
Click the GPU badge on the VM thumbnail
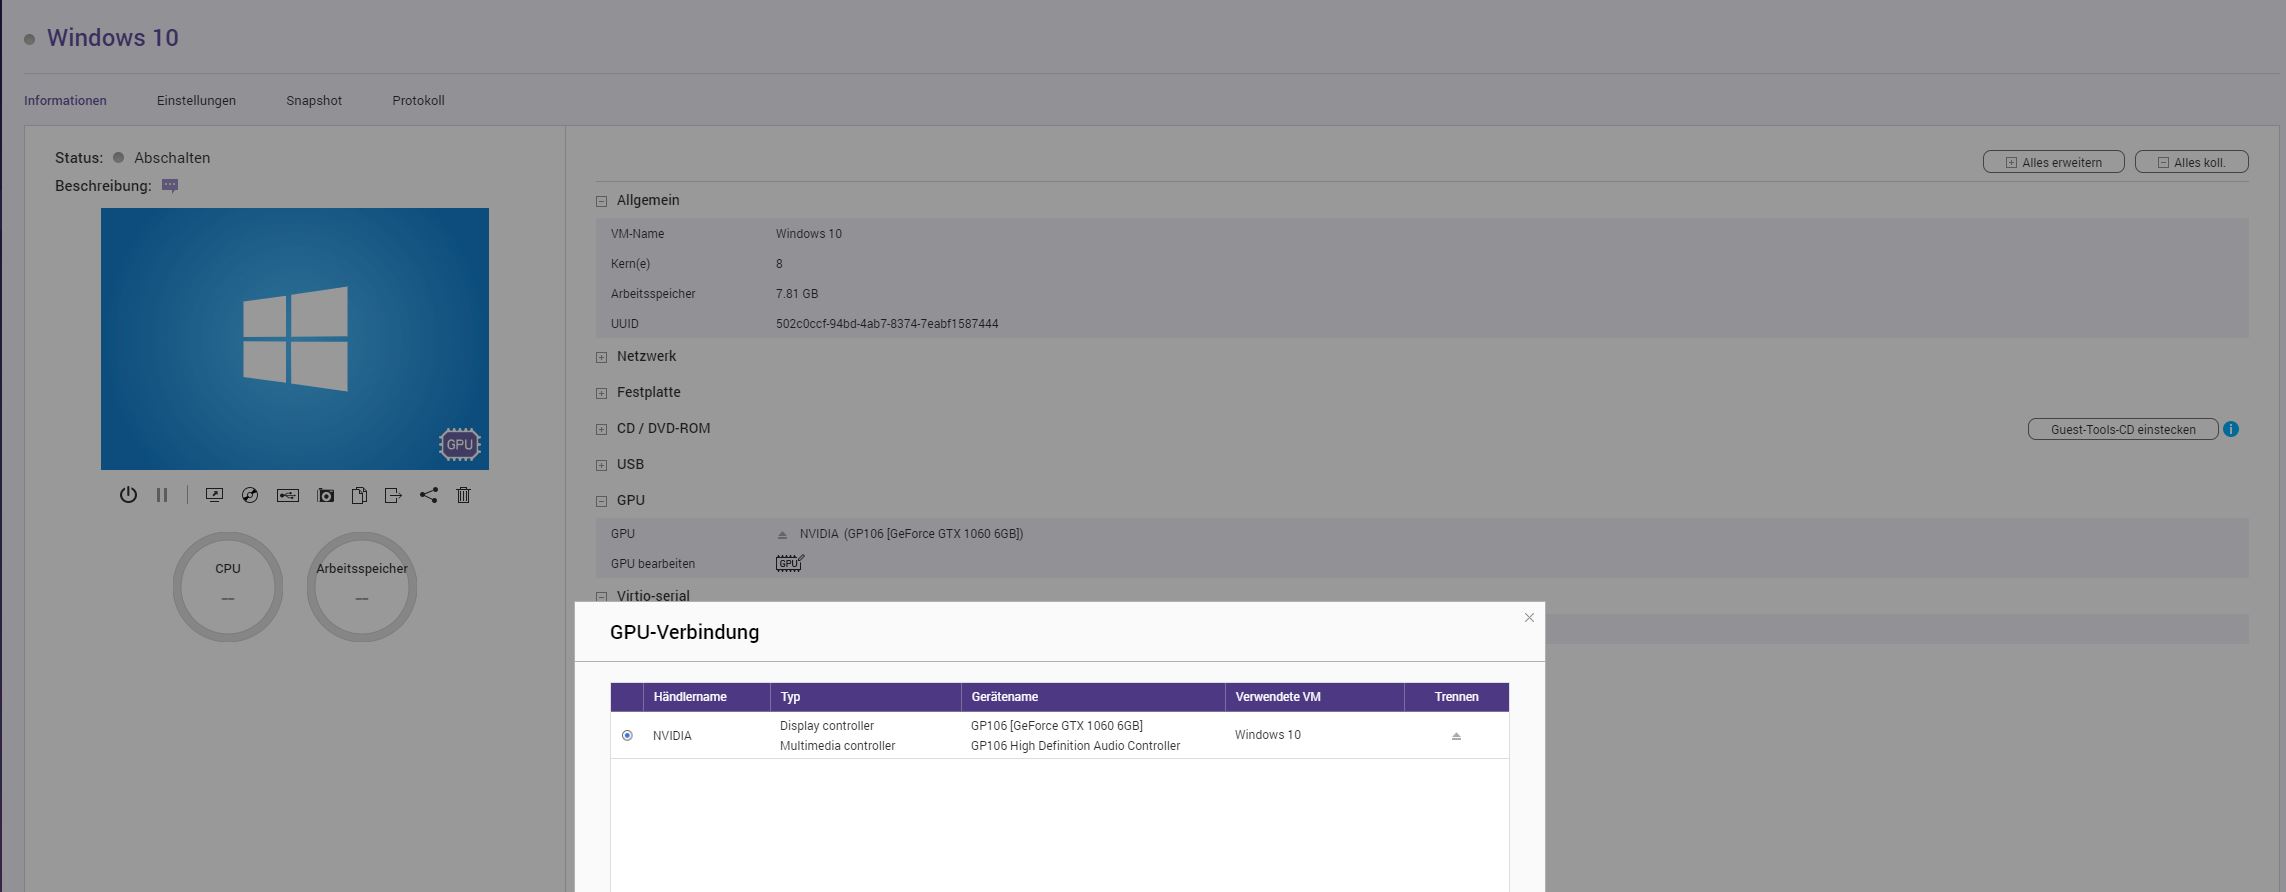[460, 444]
